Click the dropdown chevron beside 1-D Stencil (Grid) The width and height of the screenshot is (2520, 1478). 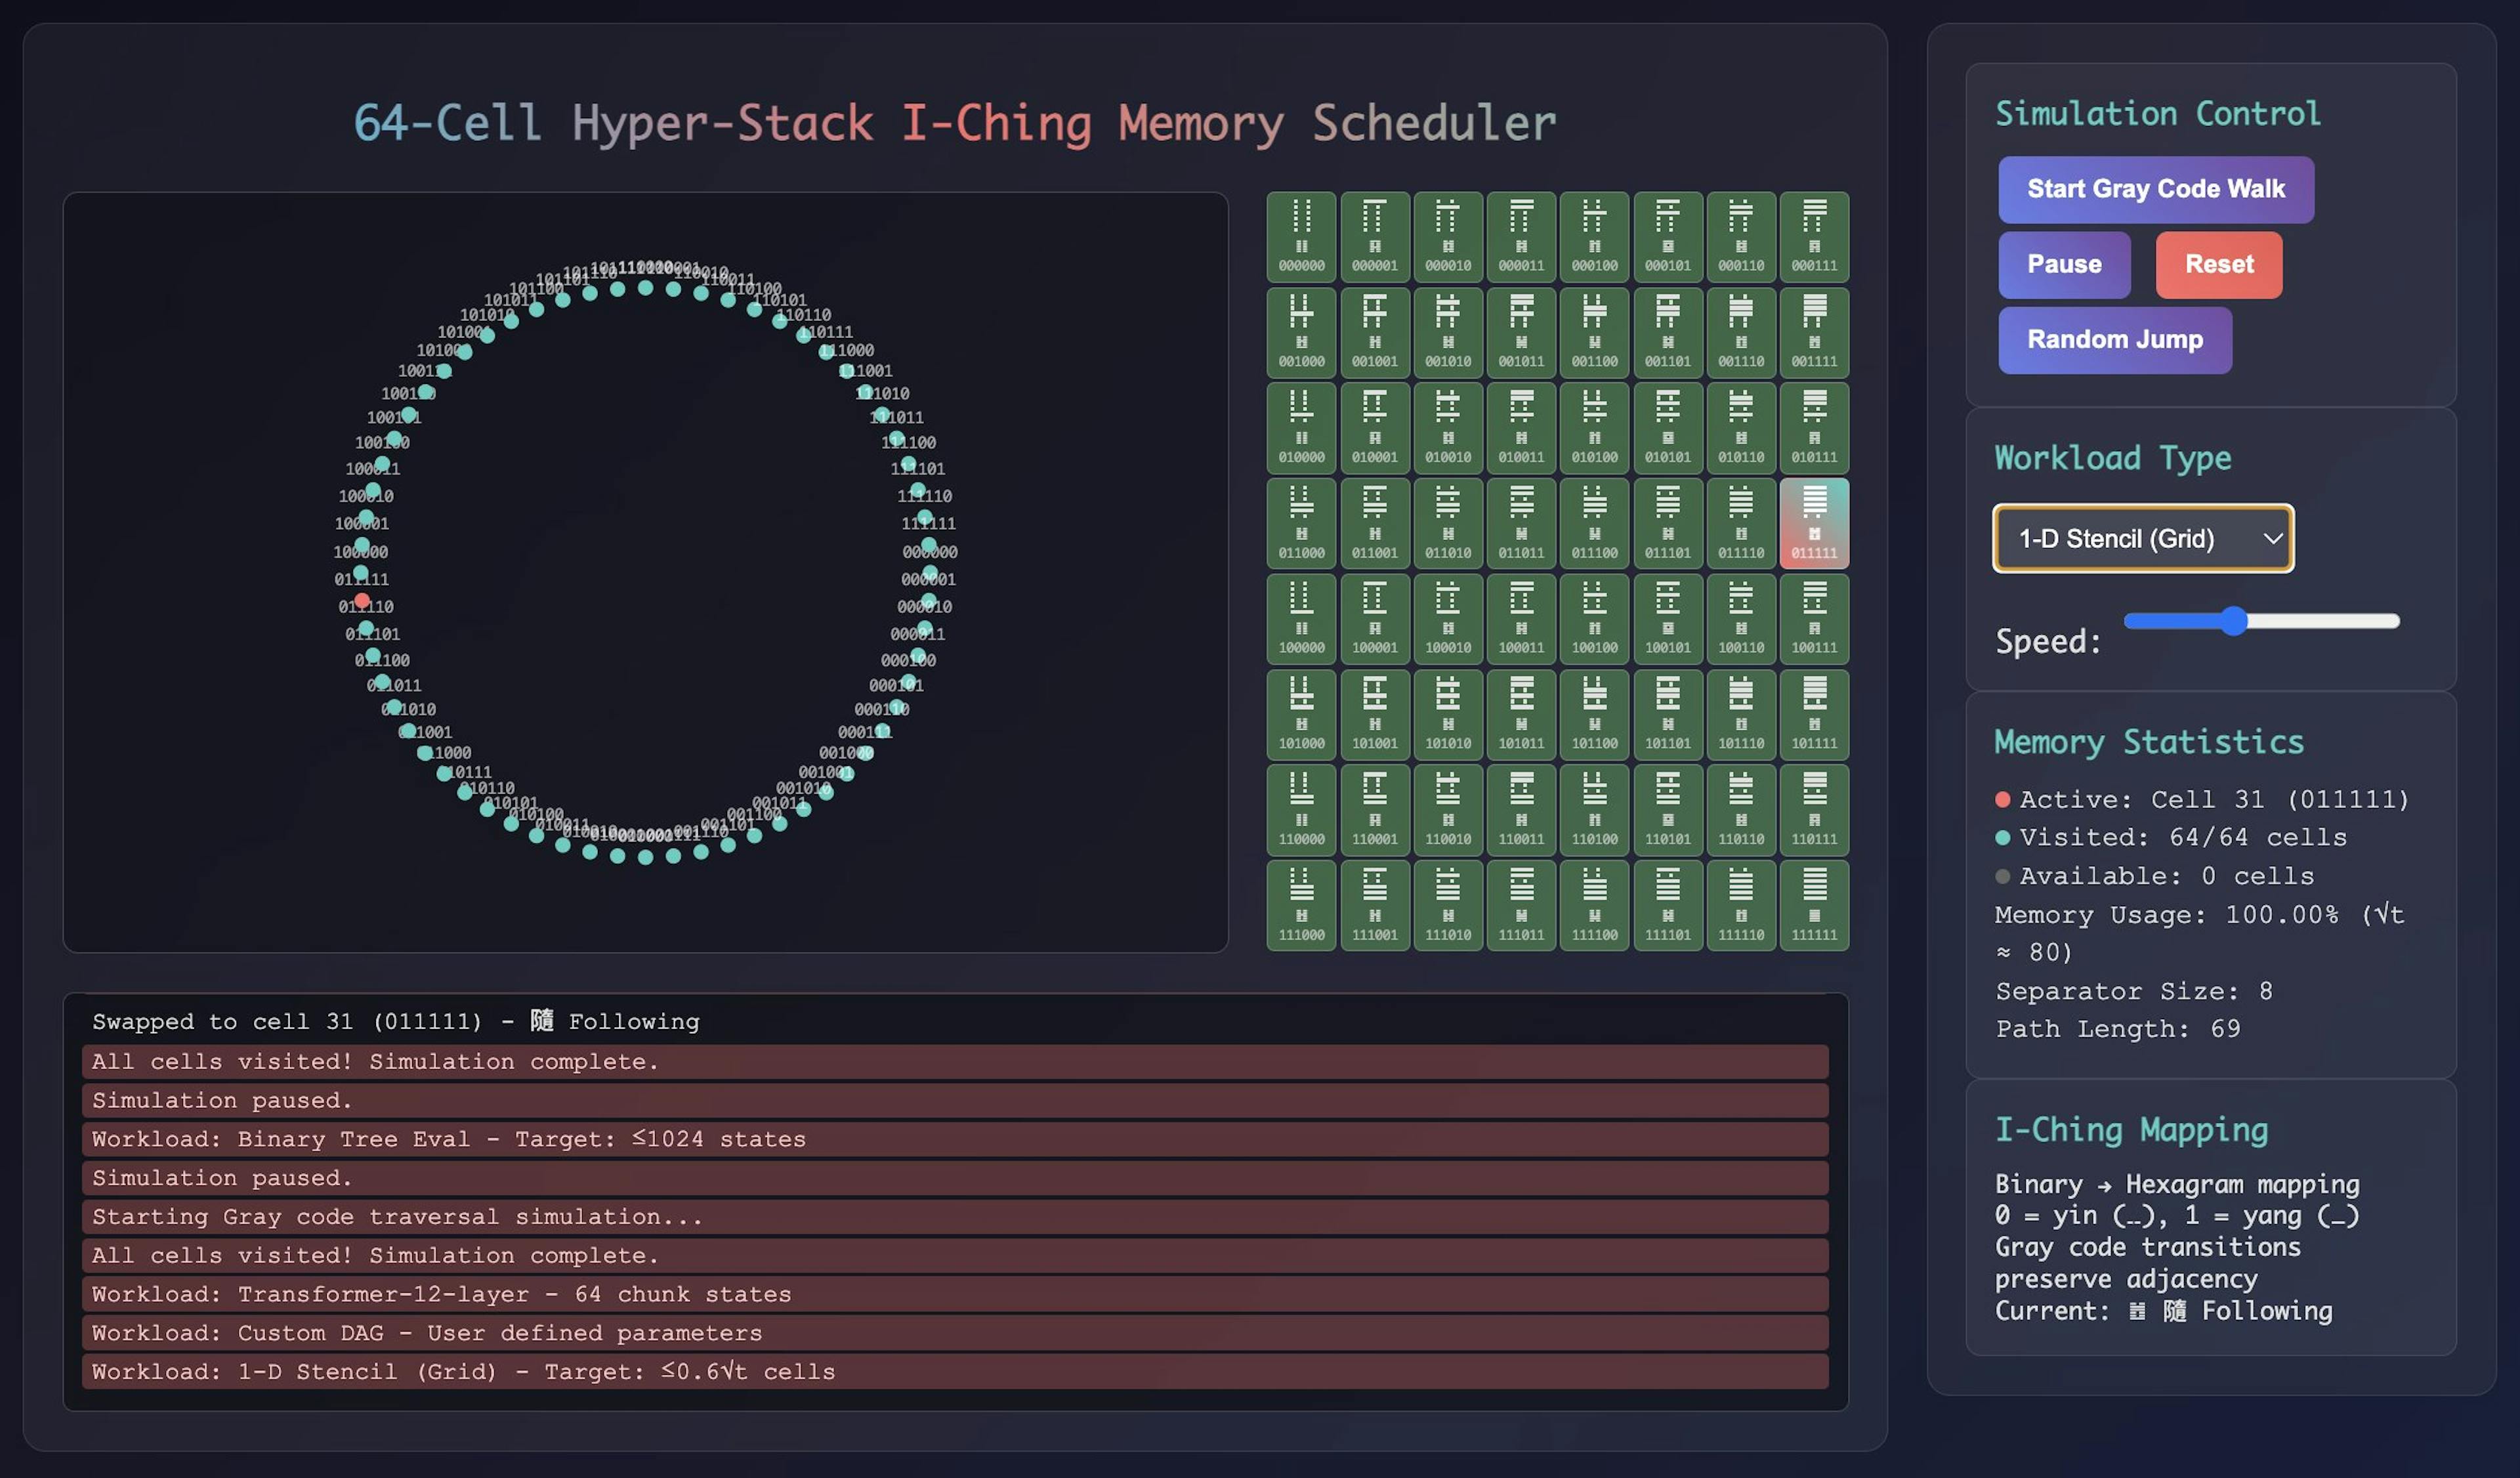click(x=2272, y=539)
